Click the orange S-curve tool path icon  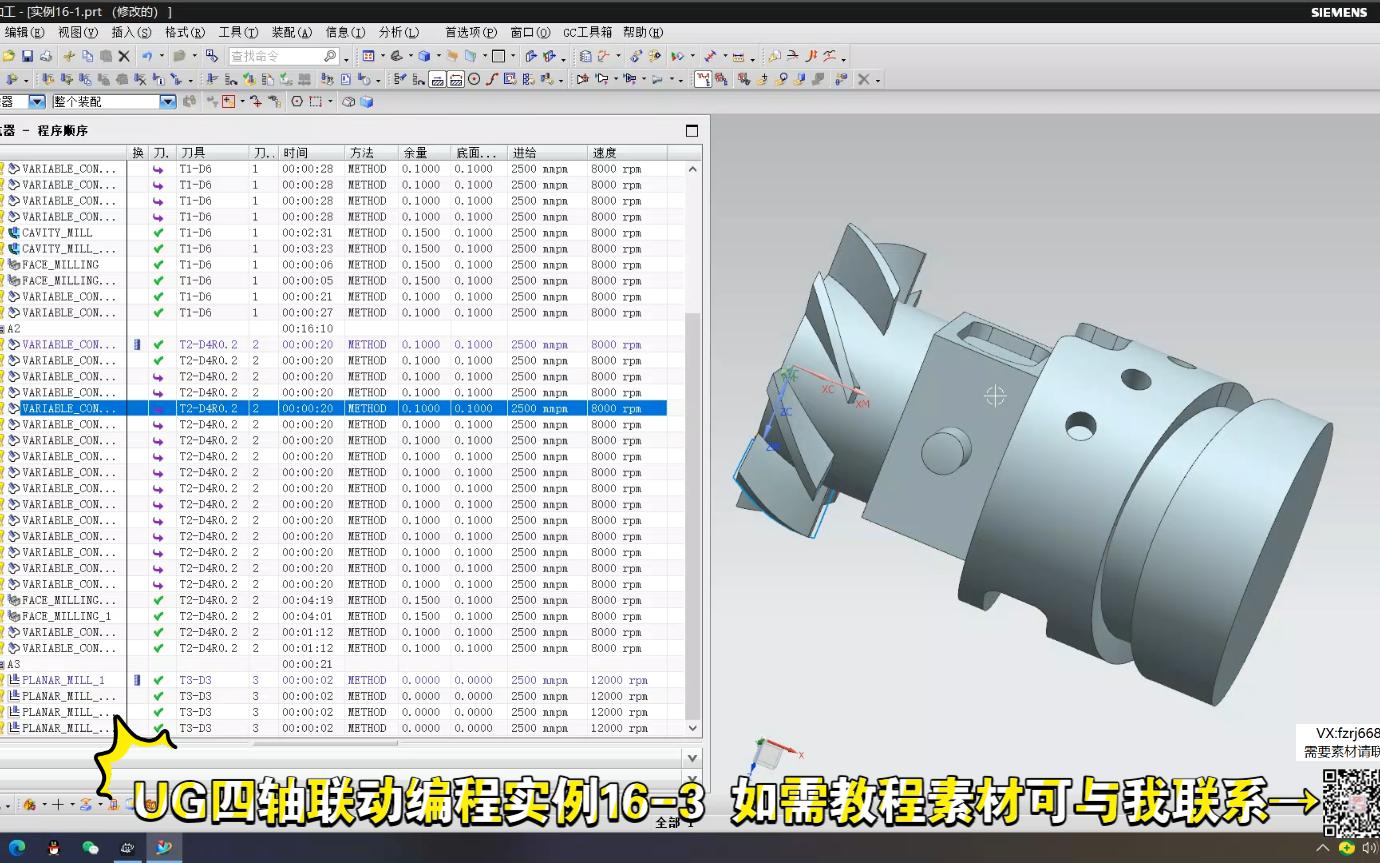coord(493,79)
